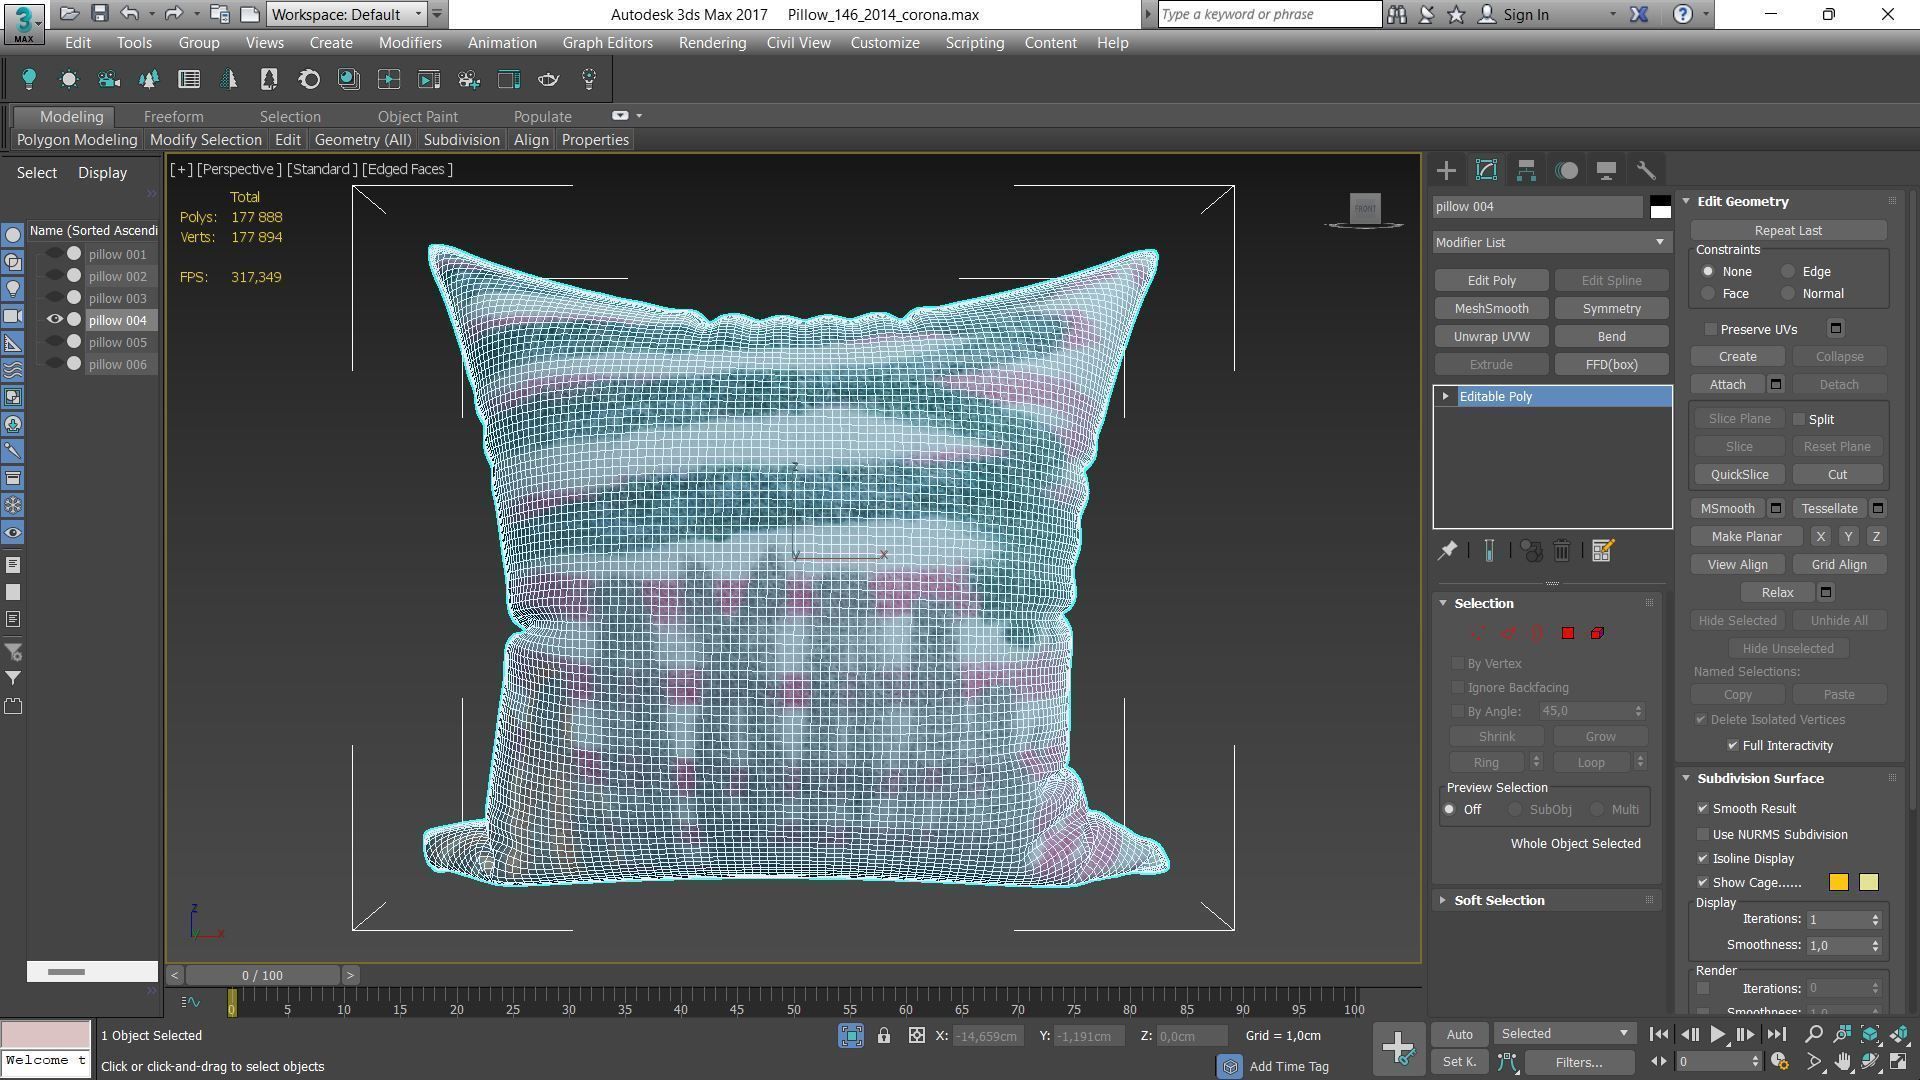Play the animation
The image size is (1920, 1080).
(x=1717, y=1035)
